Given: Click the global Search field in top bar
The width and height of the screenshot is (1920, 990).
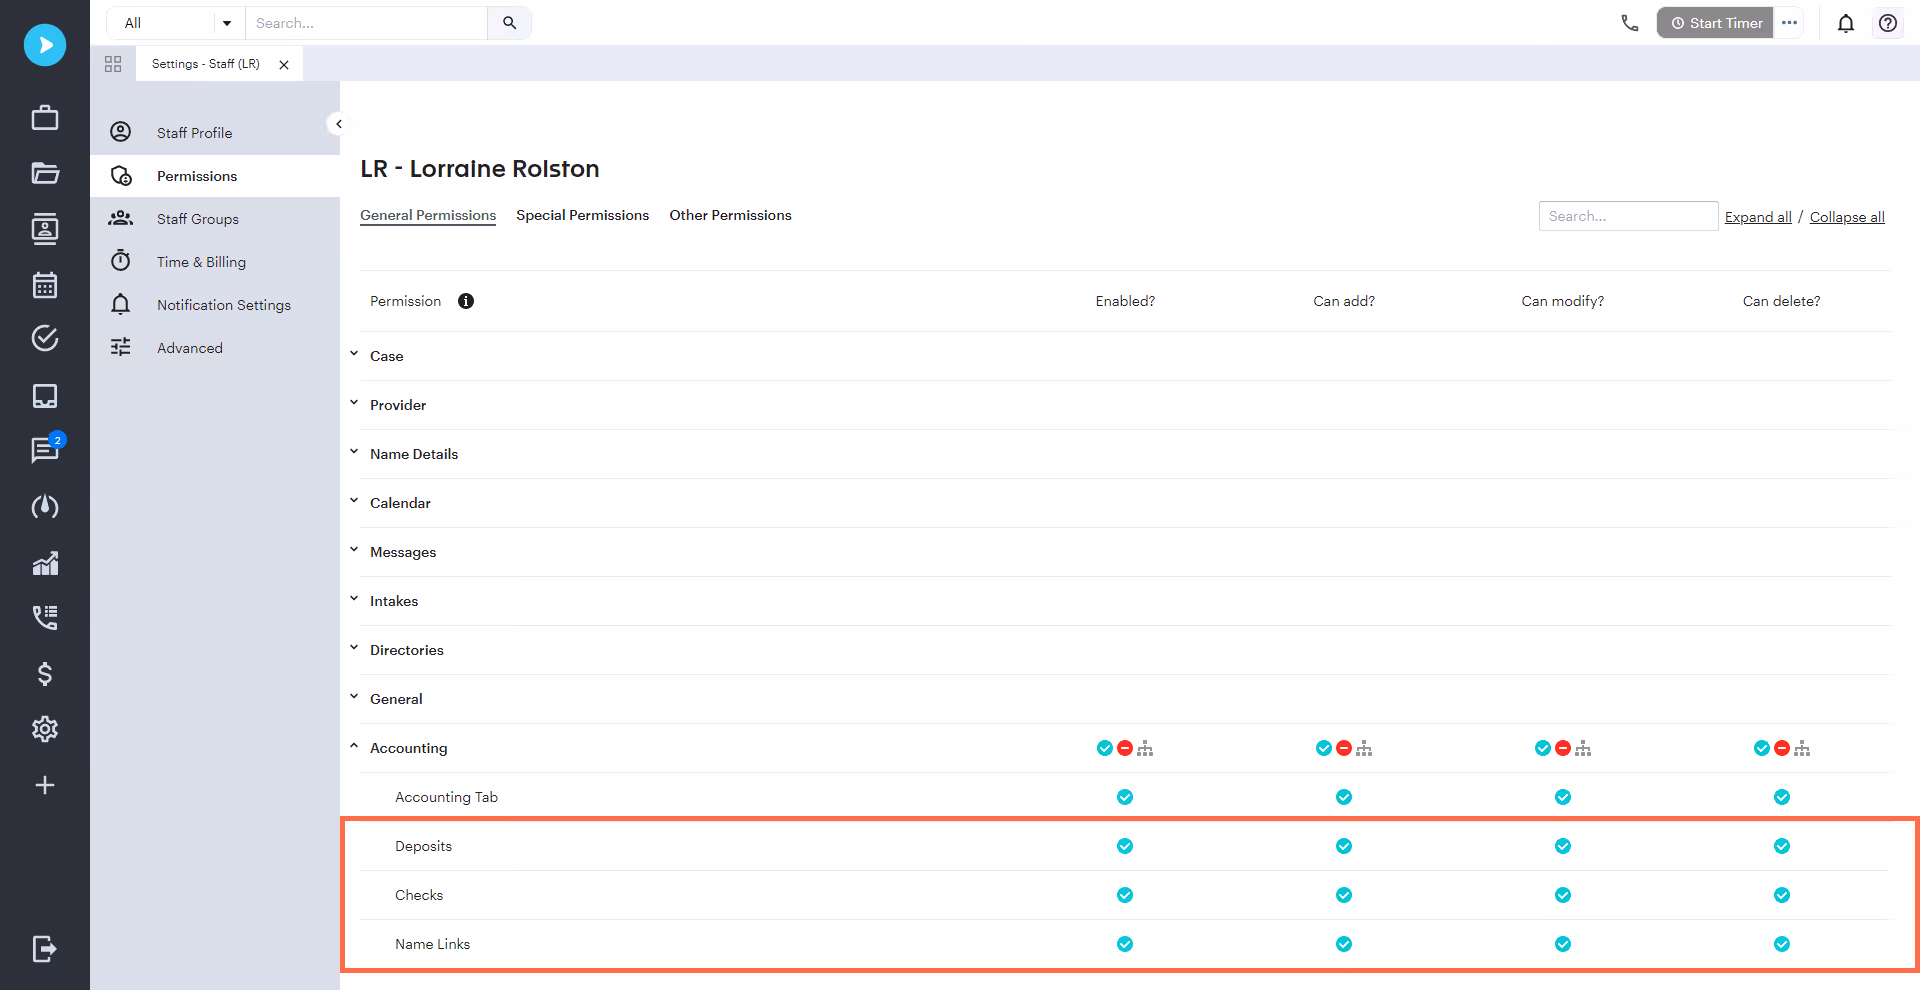Looking at the screenshot, I should pos(367,23).
